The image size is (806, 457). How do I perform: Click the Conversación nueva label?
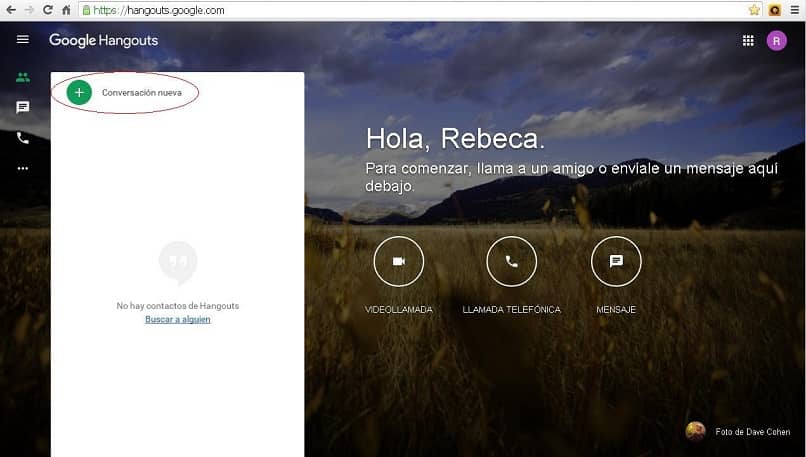click(142, 93)
